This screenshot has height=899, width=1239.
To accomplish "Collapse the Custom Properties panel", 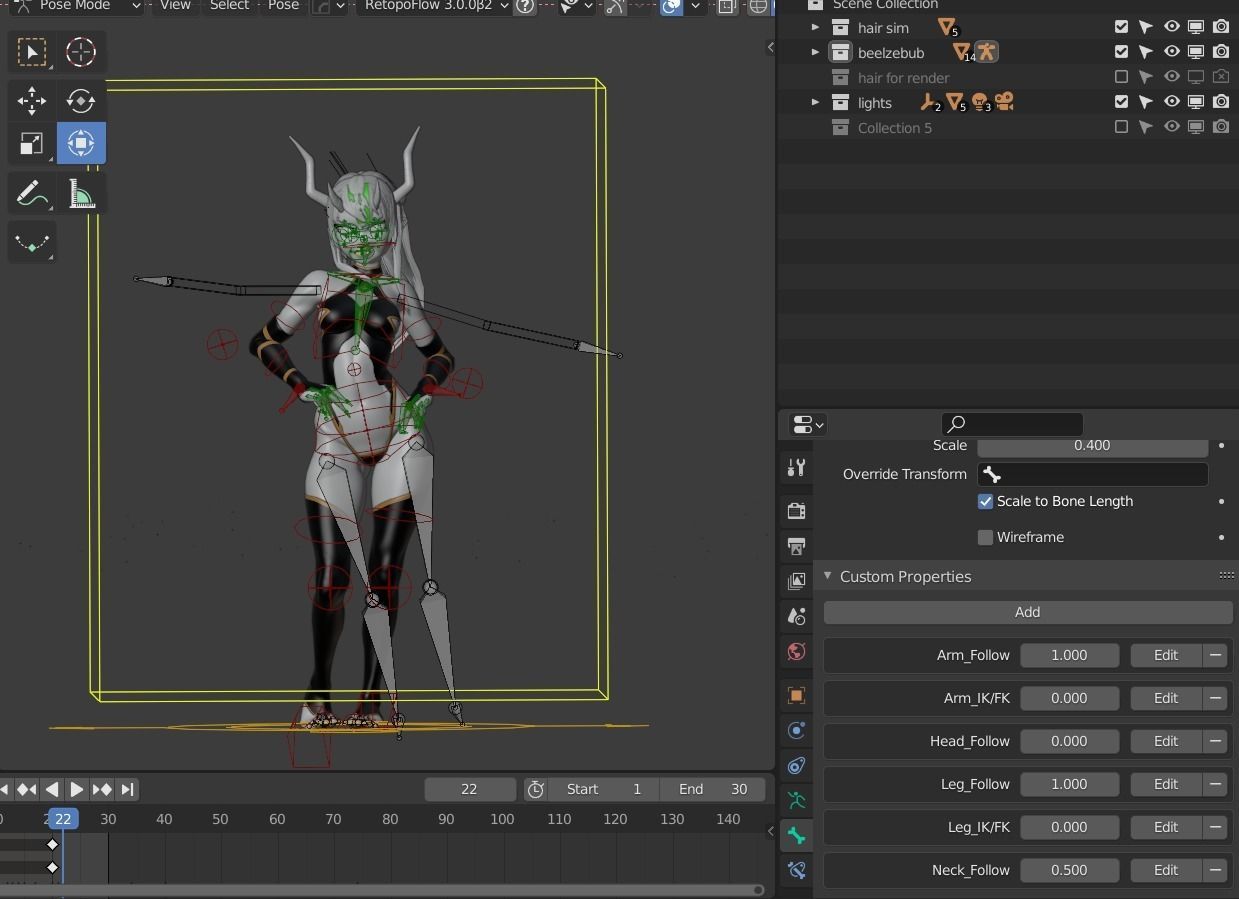I will point(828,576).
